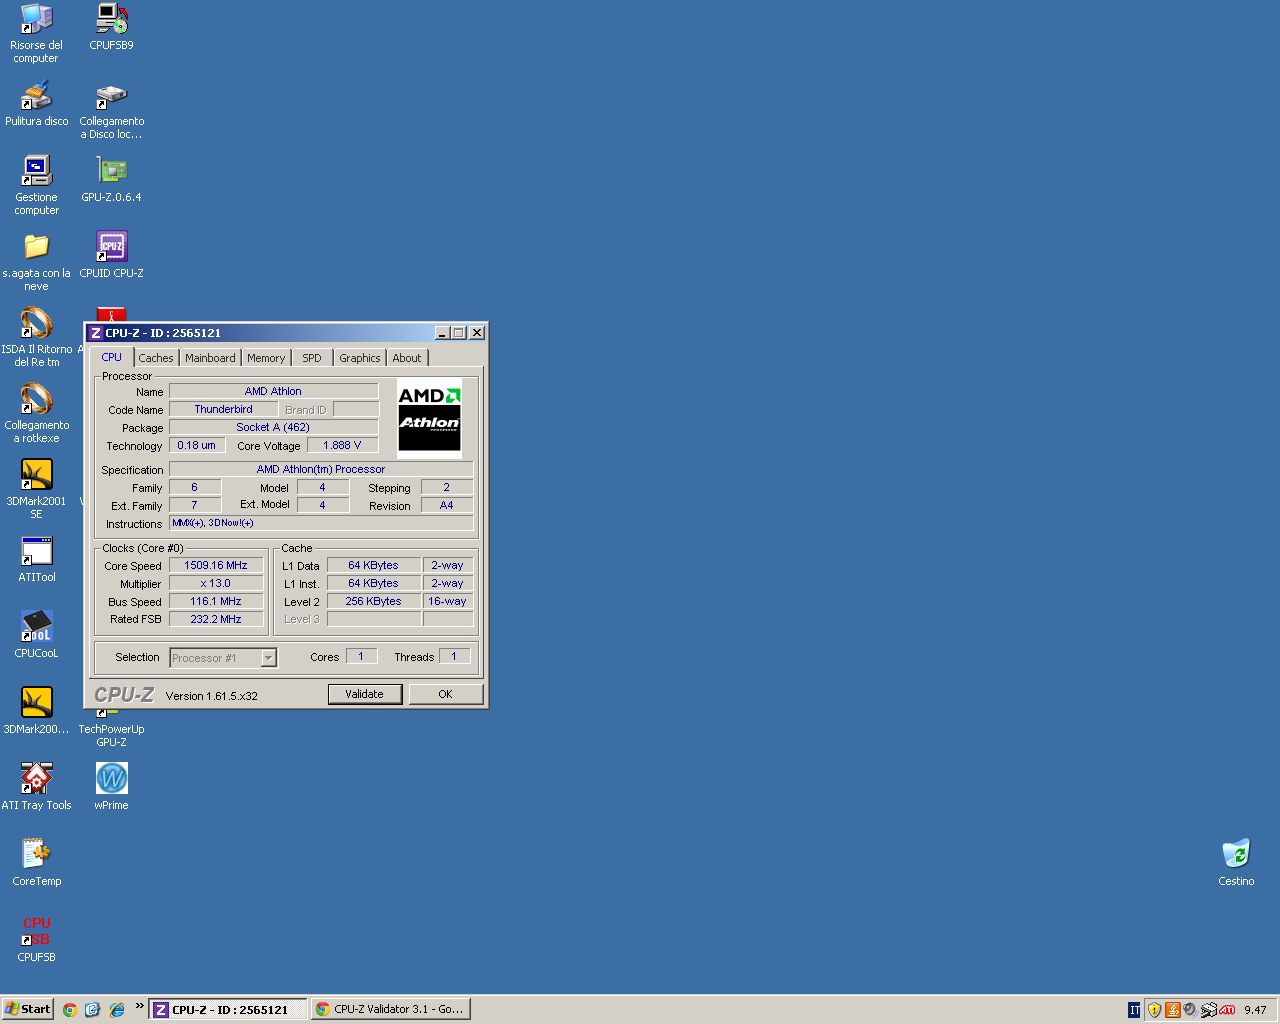1280x1024 pixels.
Task: Click the CPU-Z taskbar button
Action: (228, 1009)
